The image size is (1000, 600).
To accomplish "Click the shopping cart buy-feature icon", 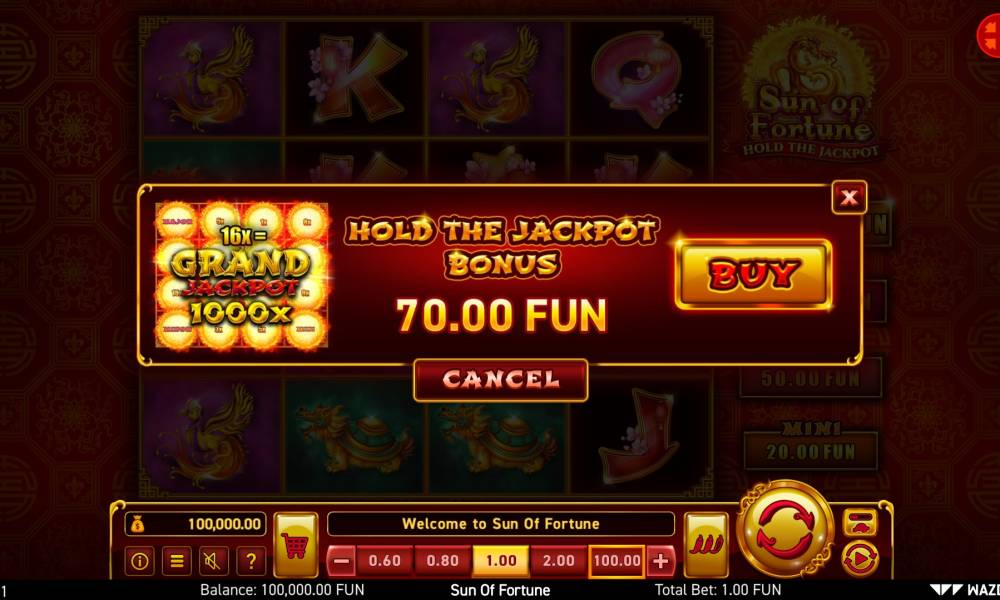I will pyautogui.click(x=296, y=545).
